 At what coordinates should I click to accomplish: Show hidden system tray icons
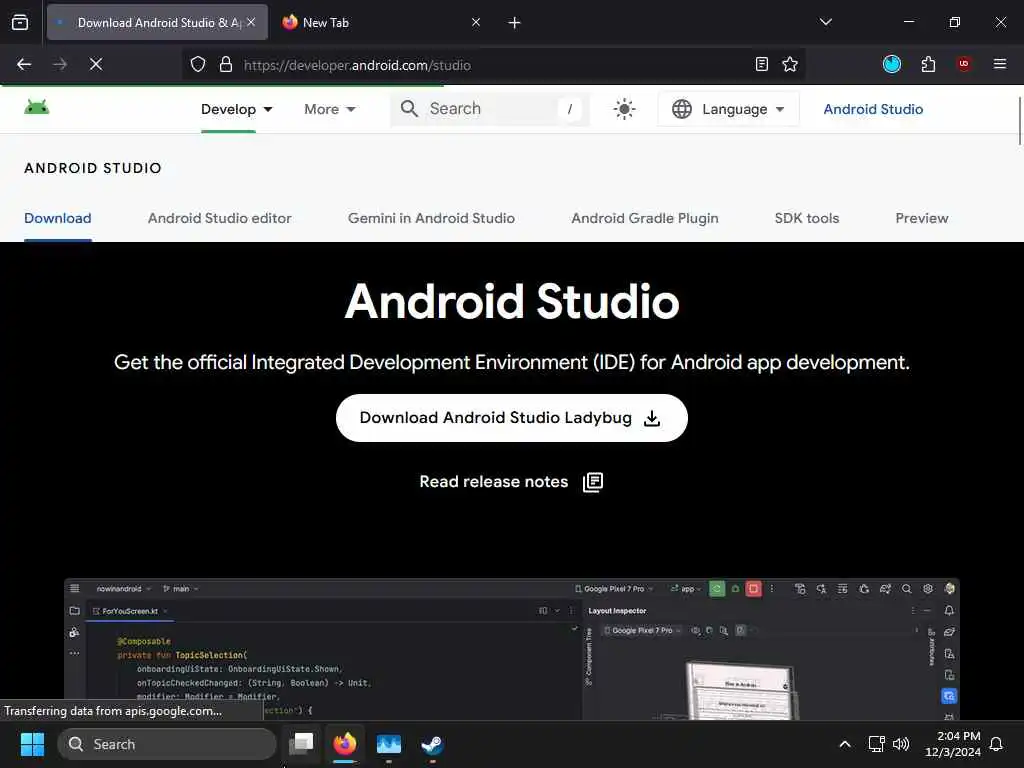(844, 744)
